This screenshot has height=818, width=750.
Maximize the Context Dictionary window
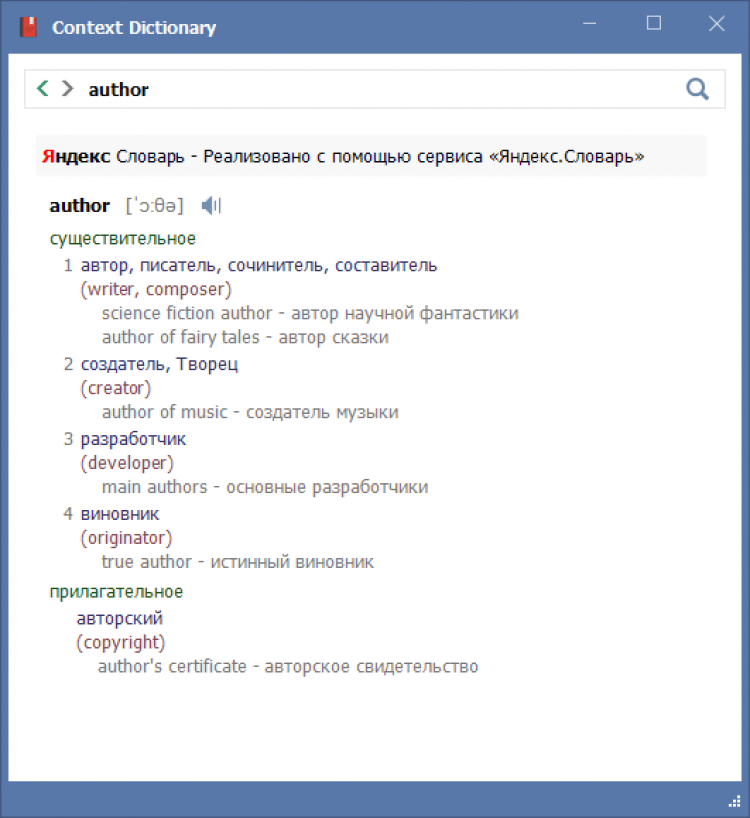[x=654, y=23]
